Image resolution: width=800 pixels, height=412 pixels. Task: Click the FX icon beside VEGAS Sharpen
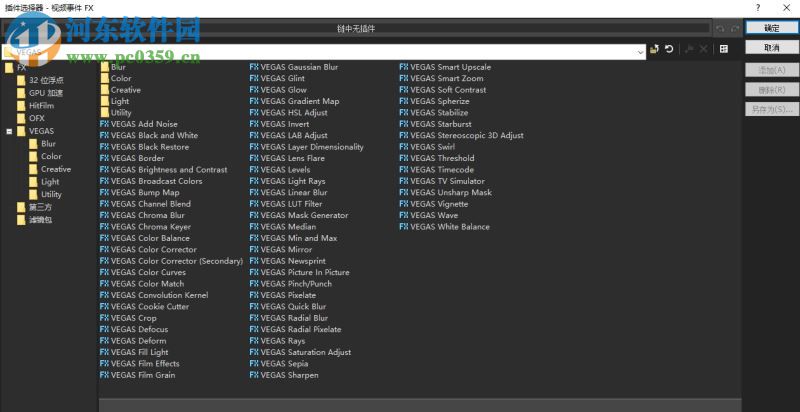[x=254, y=375]
